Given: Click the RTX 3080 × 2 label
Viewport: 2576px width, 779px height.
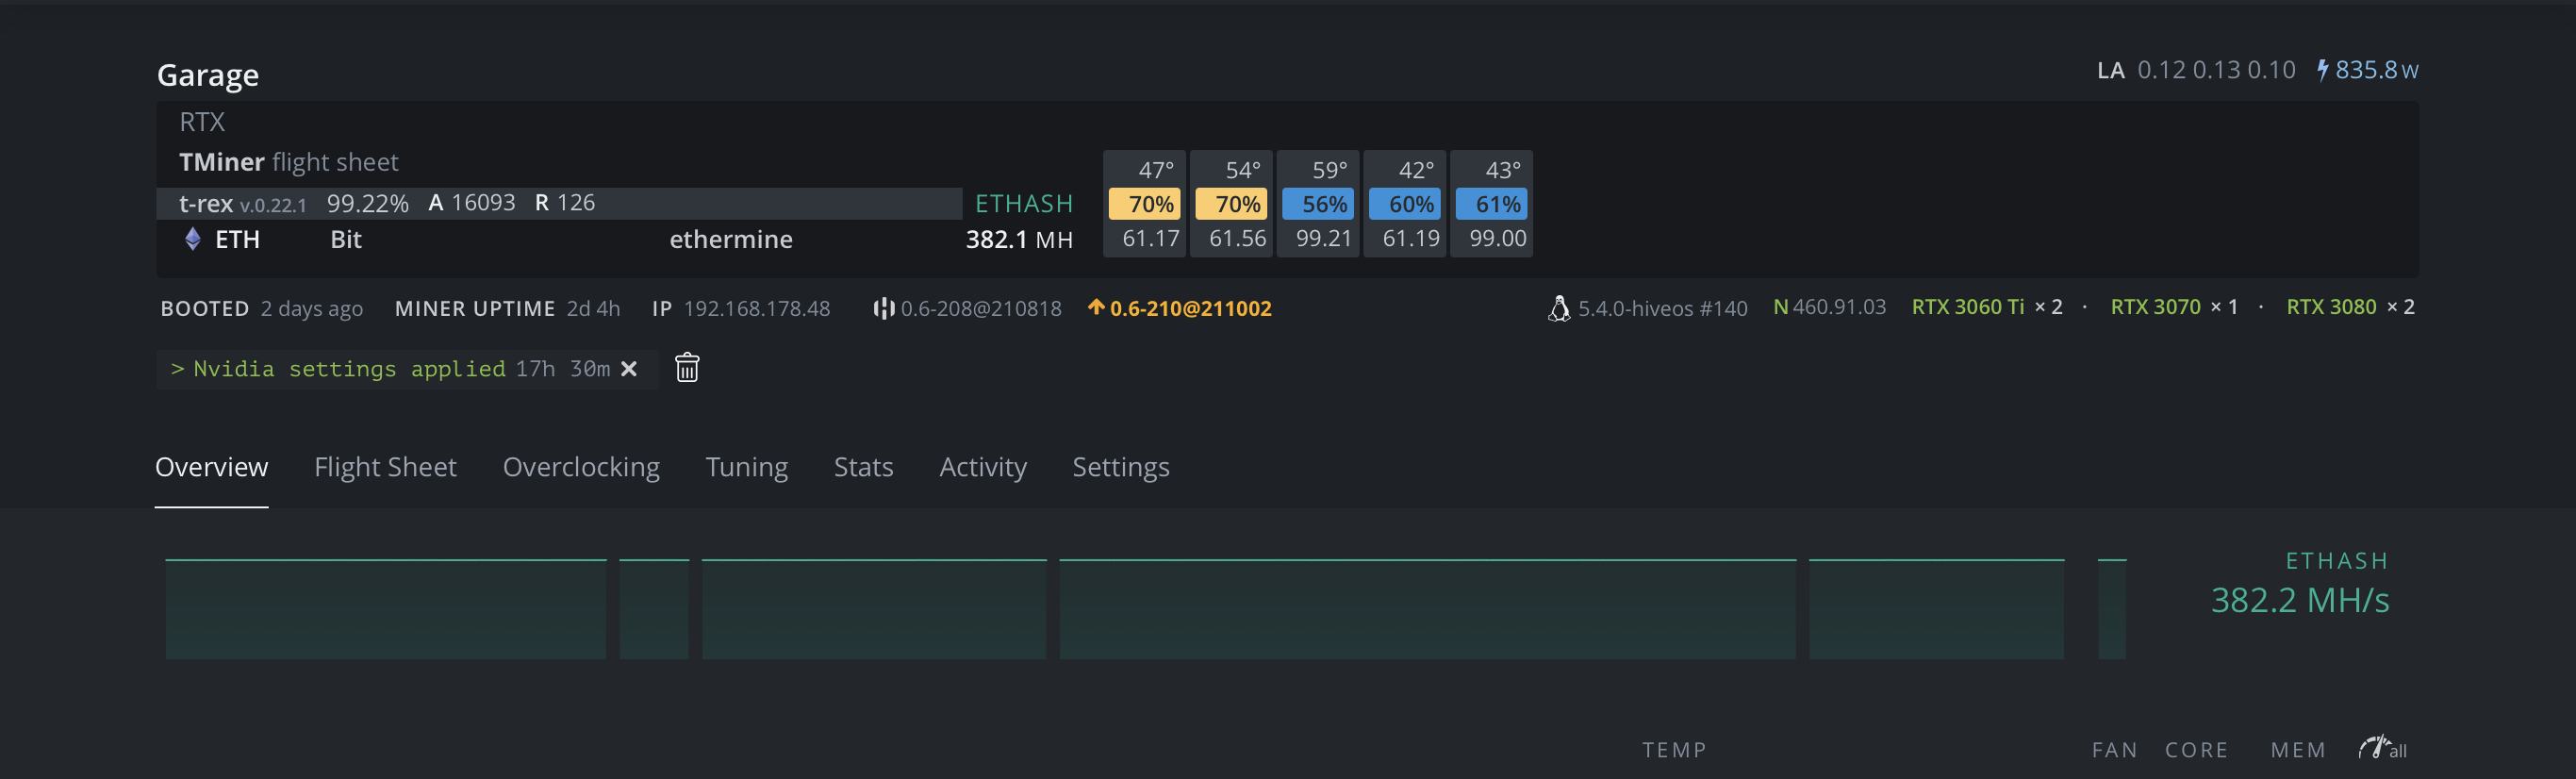Looking at the screenshot, I should pos(2350,307).
